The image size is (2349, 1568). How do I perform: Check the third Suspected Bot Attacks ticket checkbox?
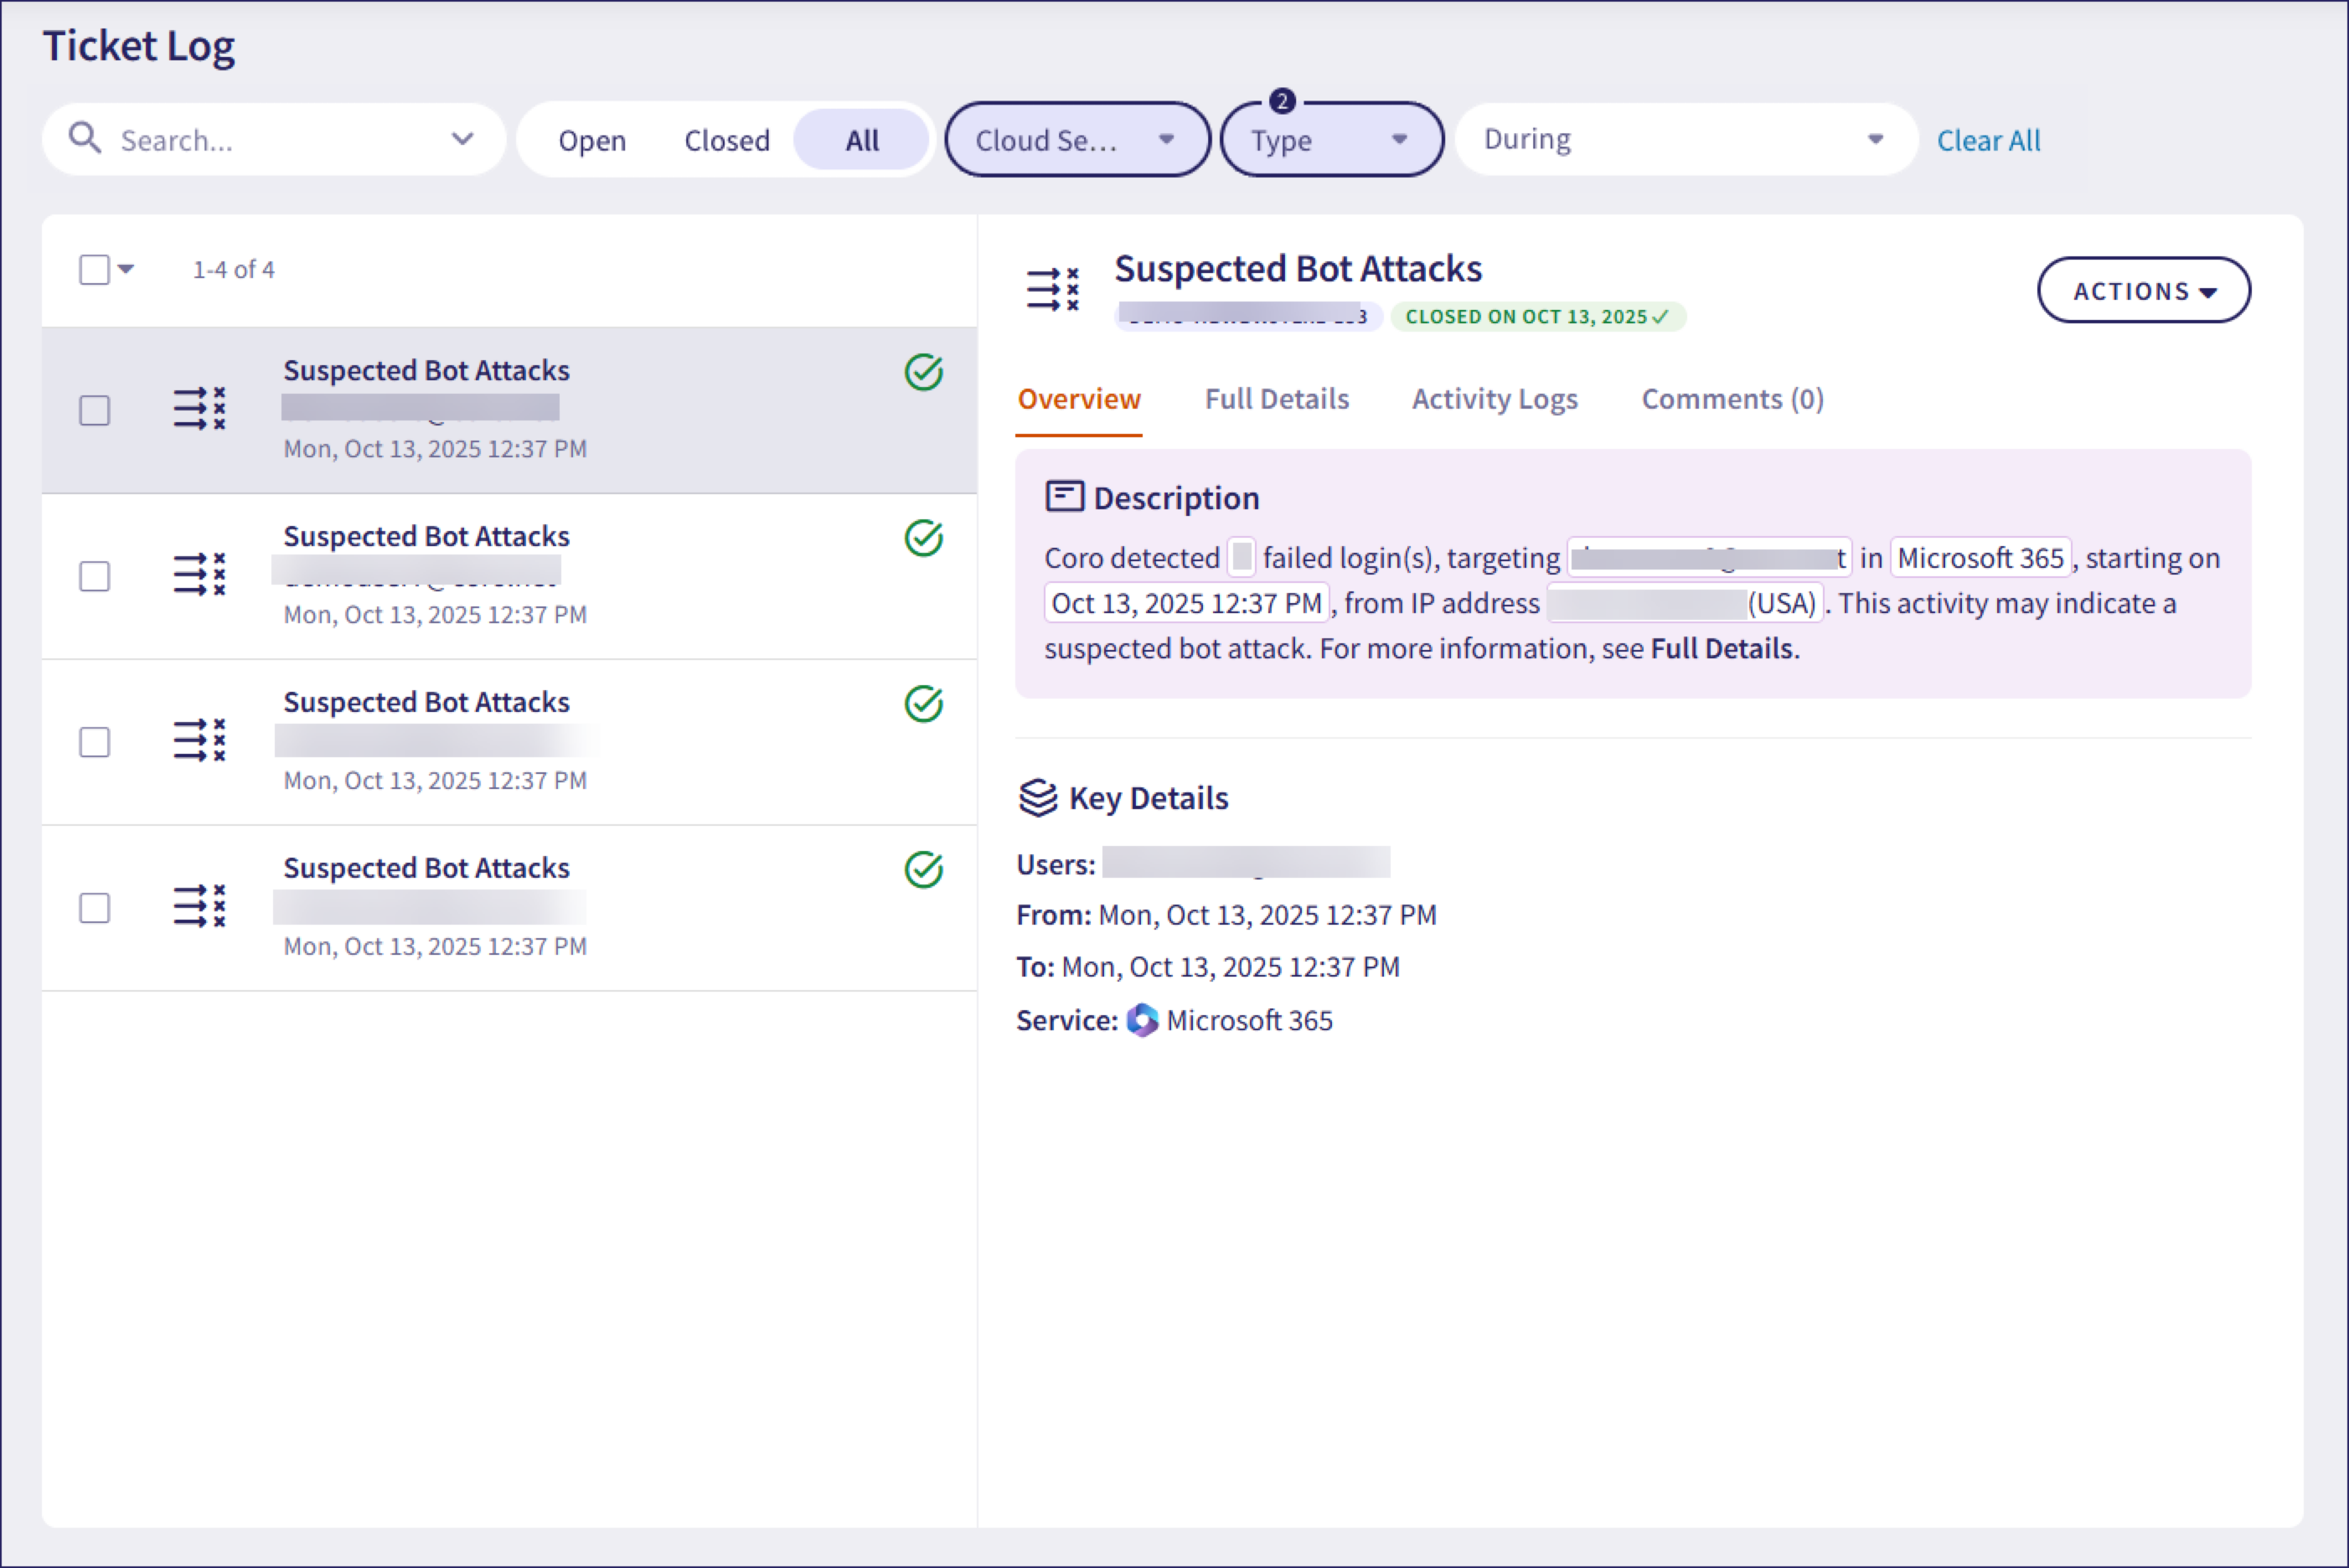(x=94, y=742)
